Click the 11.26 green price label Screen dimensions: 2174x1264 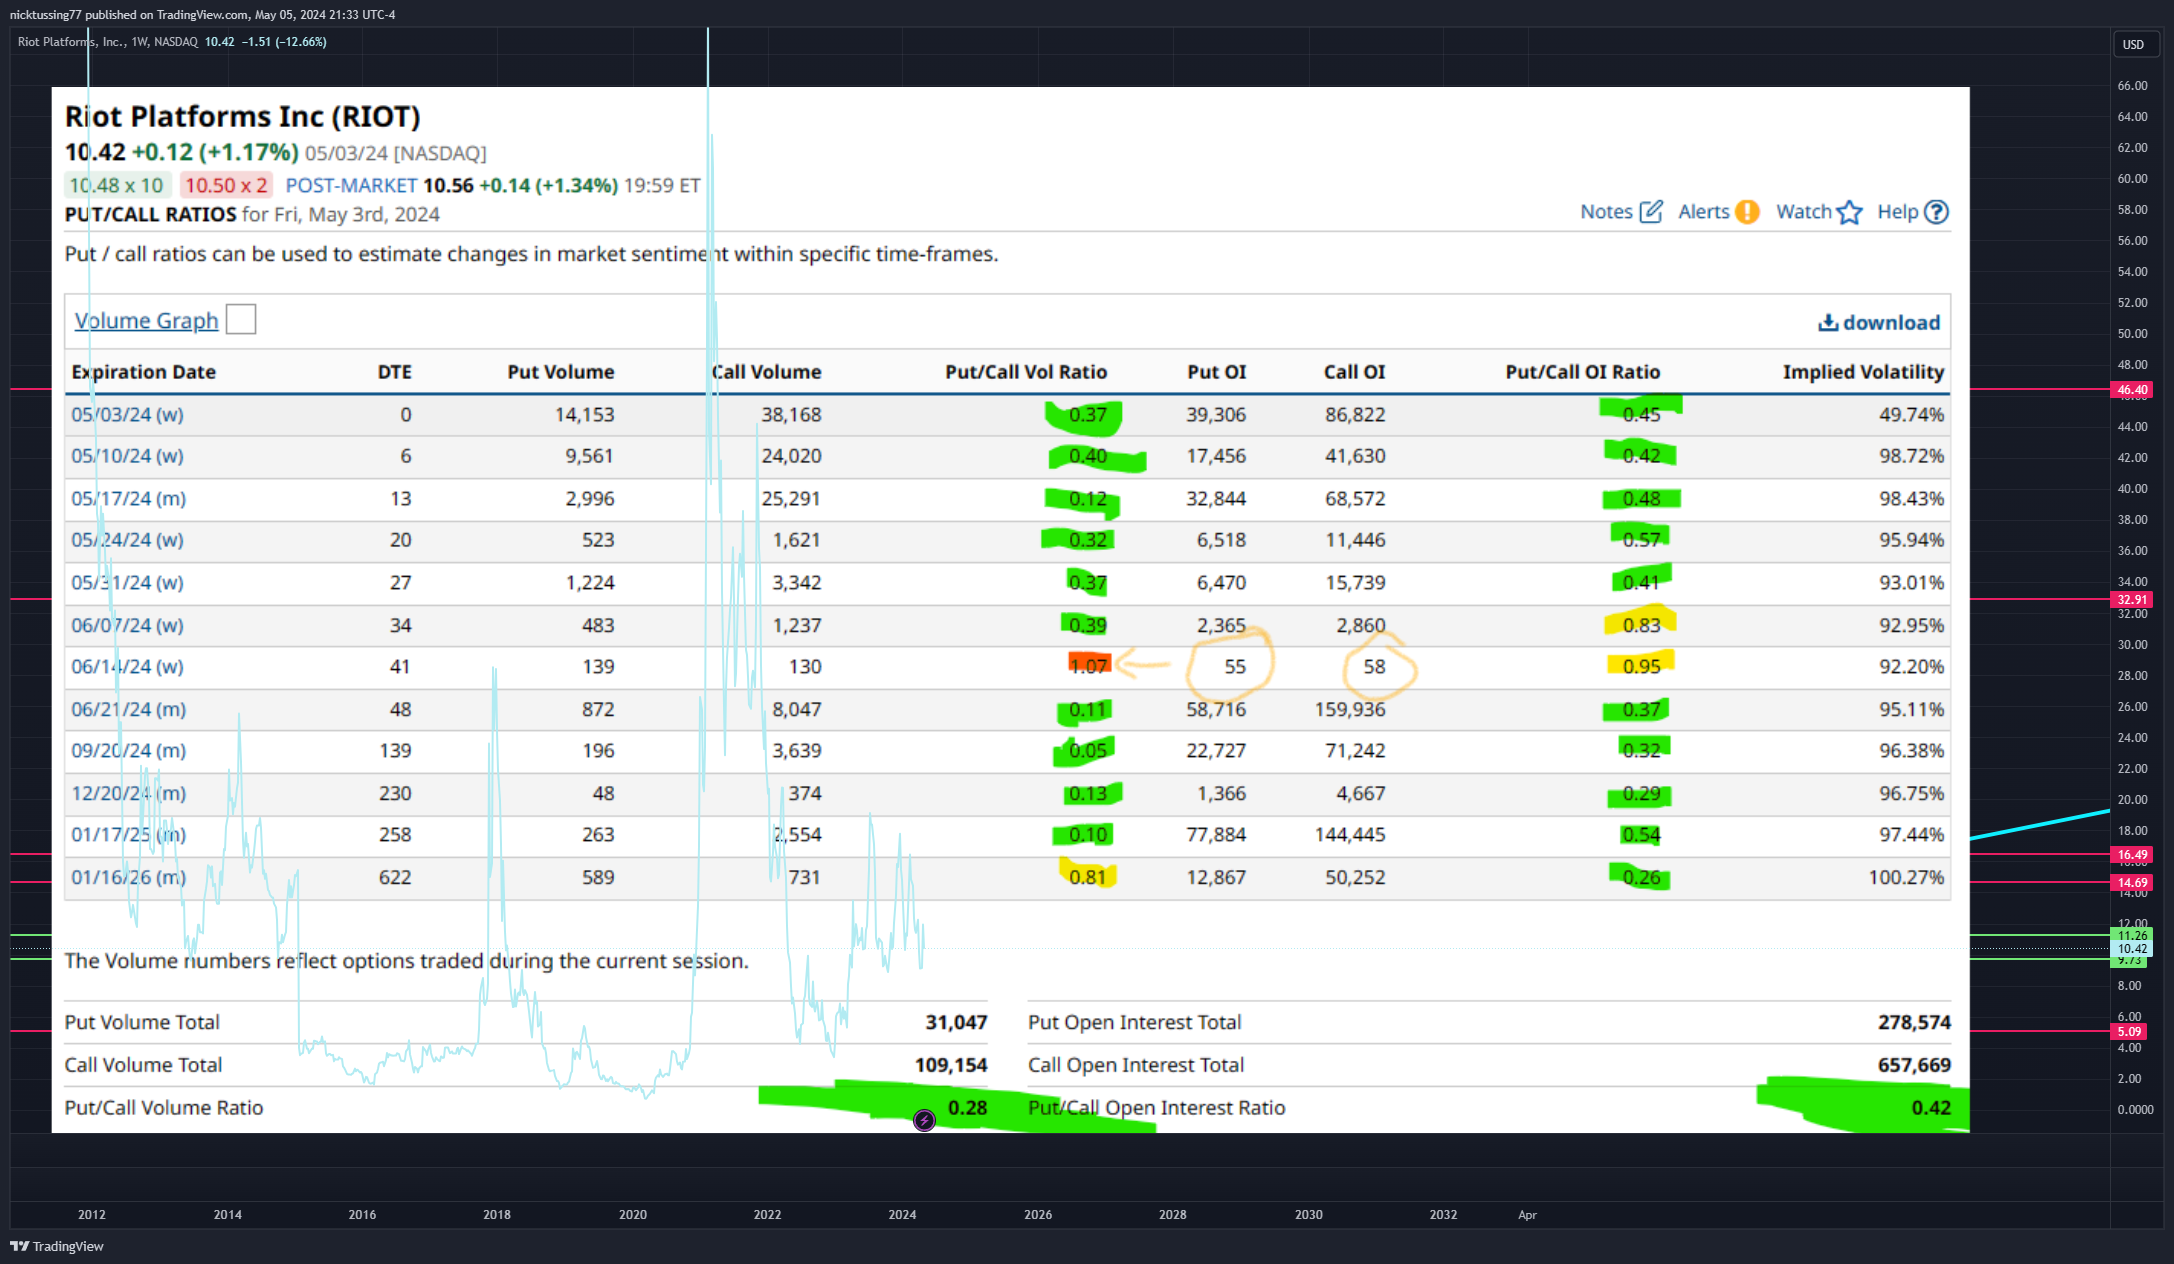2132,936
